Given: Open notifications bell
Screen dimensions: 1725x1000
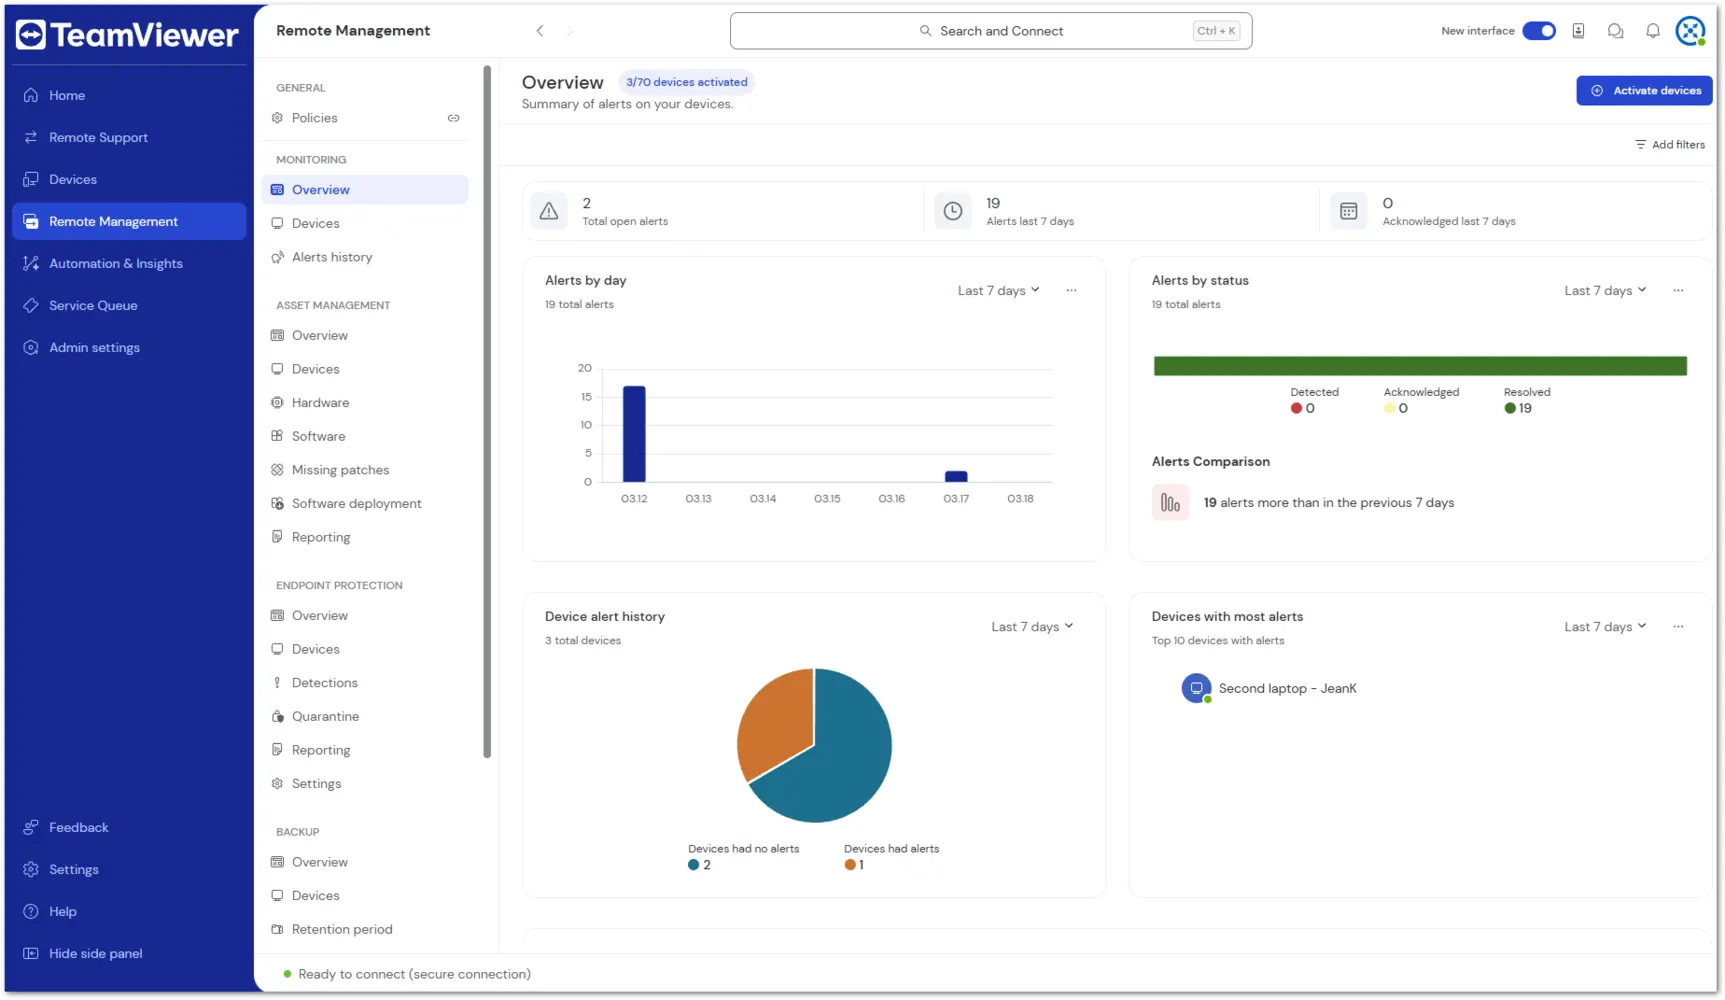Looking at the screenshot, I should [x=1653, y=31].
